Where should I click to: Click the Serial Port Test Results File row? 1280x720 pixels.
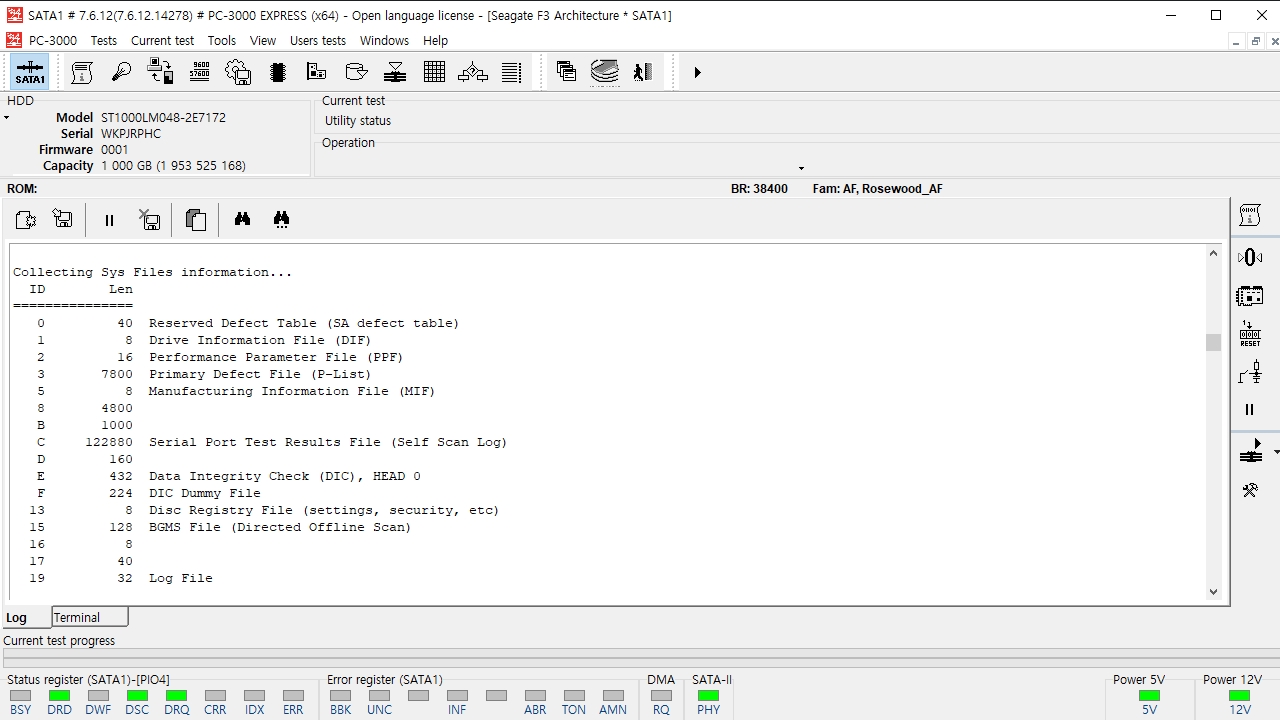pyautogui.click(x=260, y=442)
